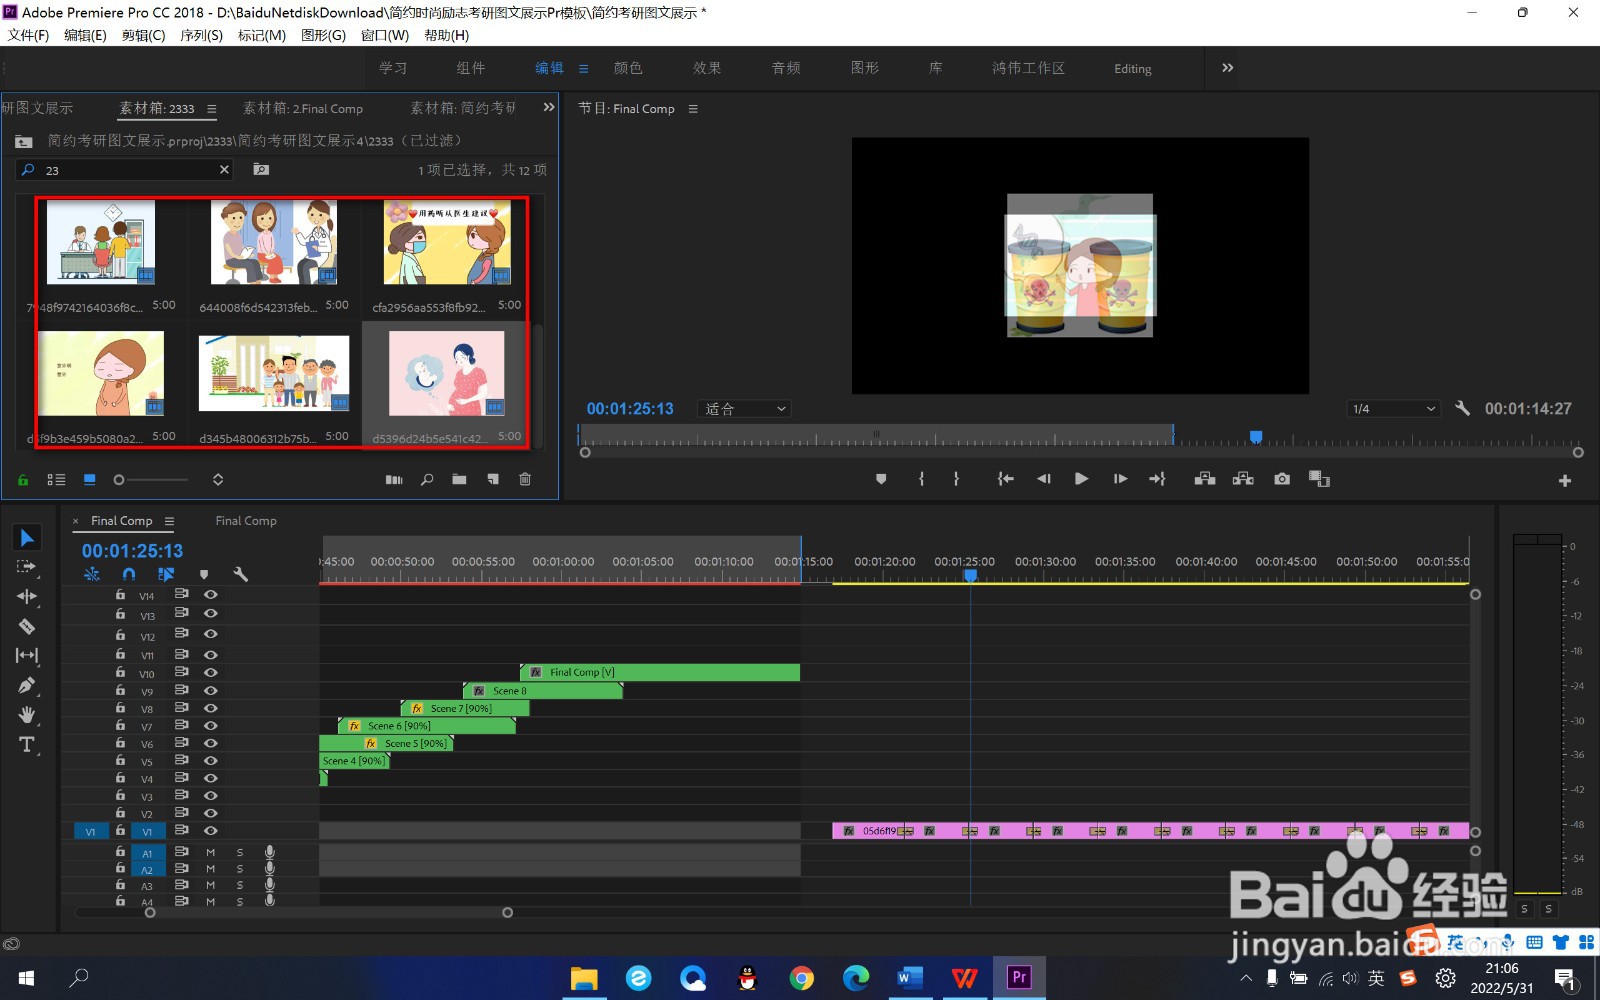Open the 序列(S) menu
The width and height of the screenshot is (1600, 1000).
[202, 35]
